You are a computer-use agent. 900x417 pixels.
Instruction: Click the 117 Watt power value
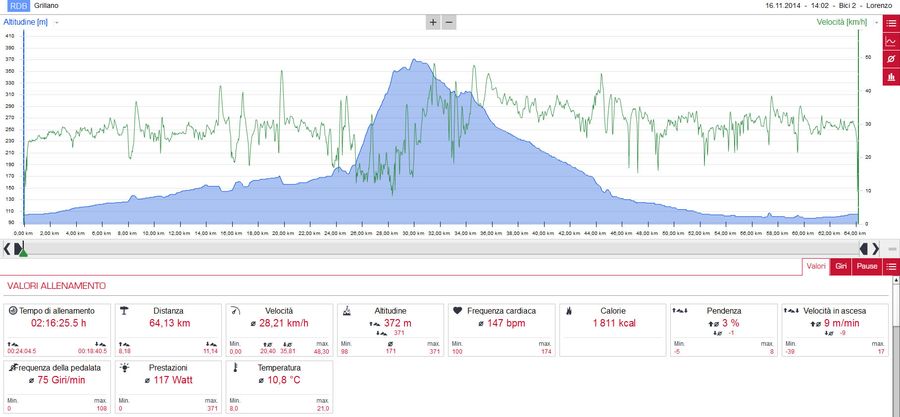coord(173,380)
